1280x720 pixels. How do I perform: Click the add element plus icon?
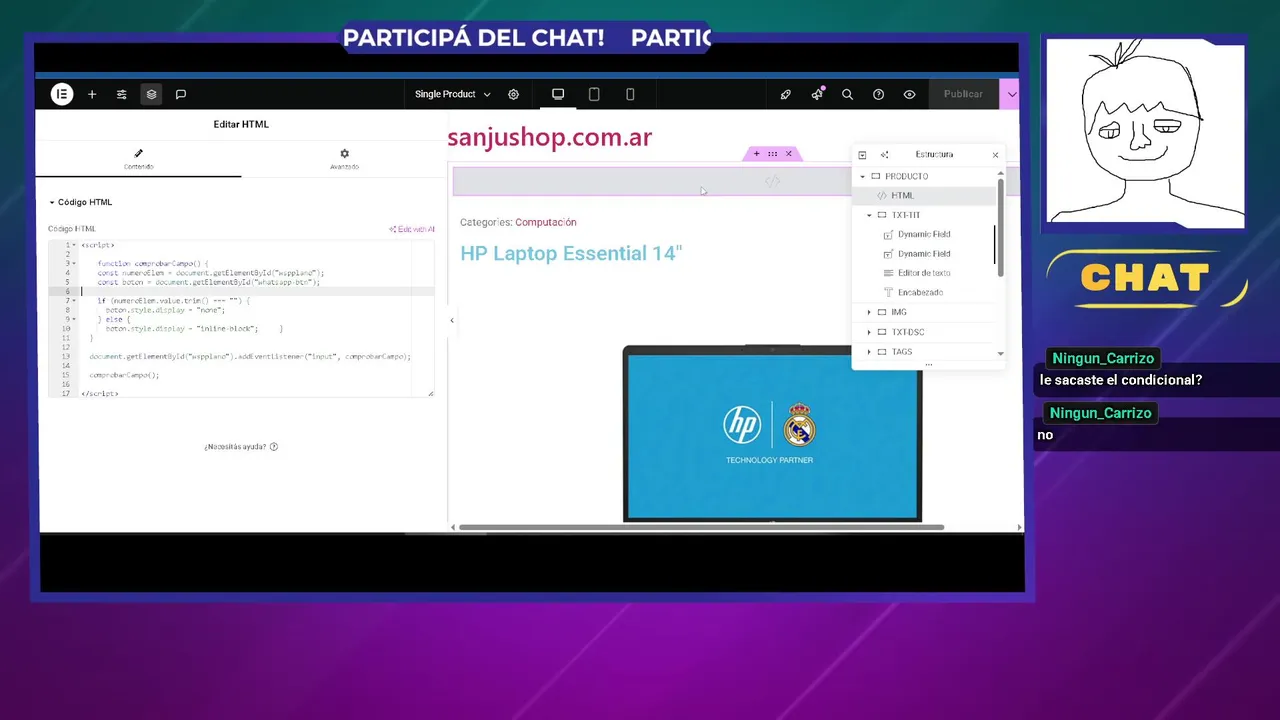[x=92, y=94]
